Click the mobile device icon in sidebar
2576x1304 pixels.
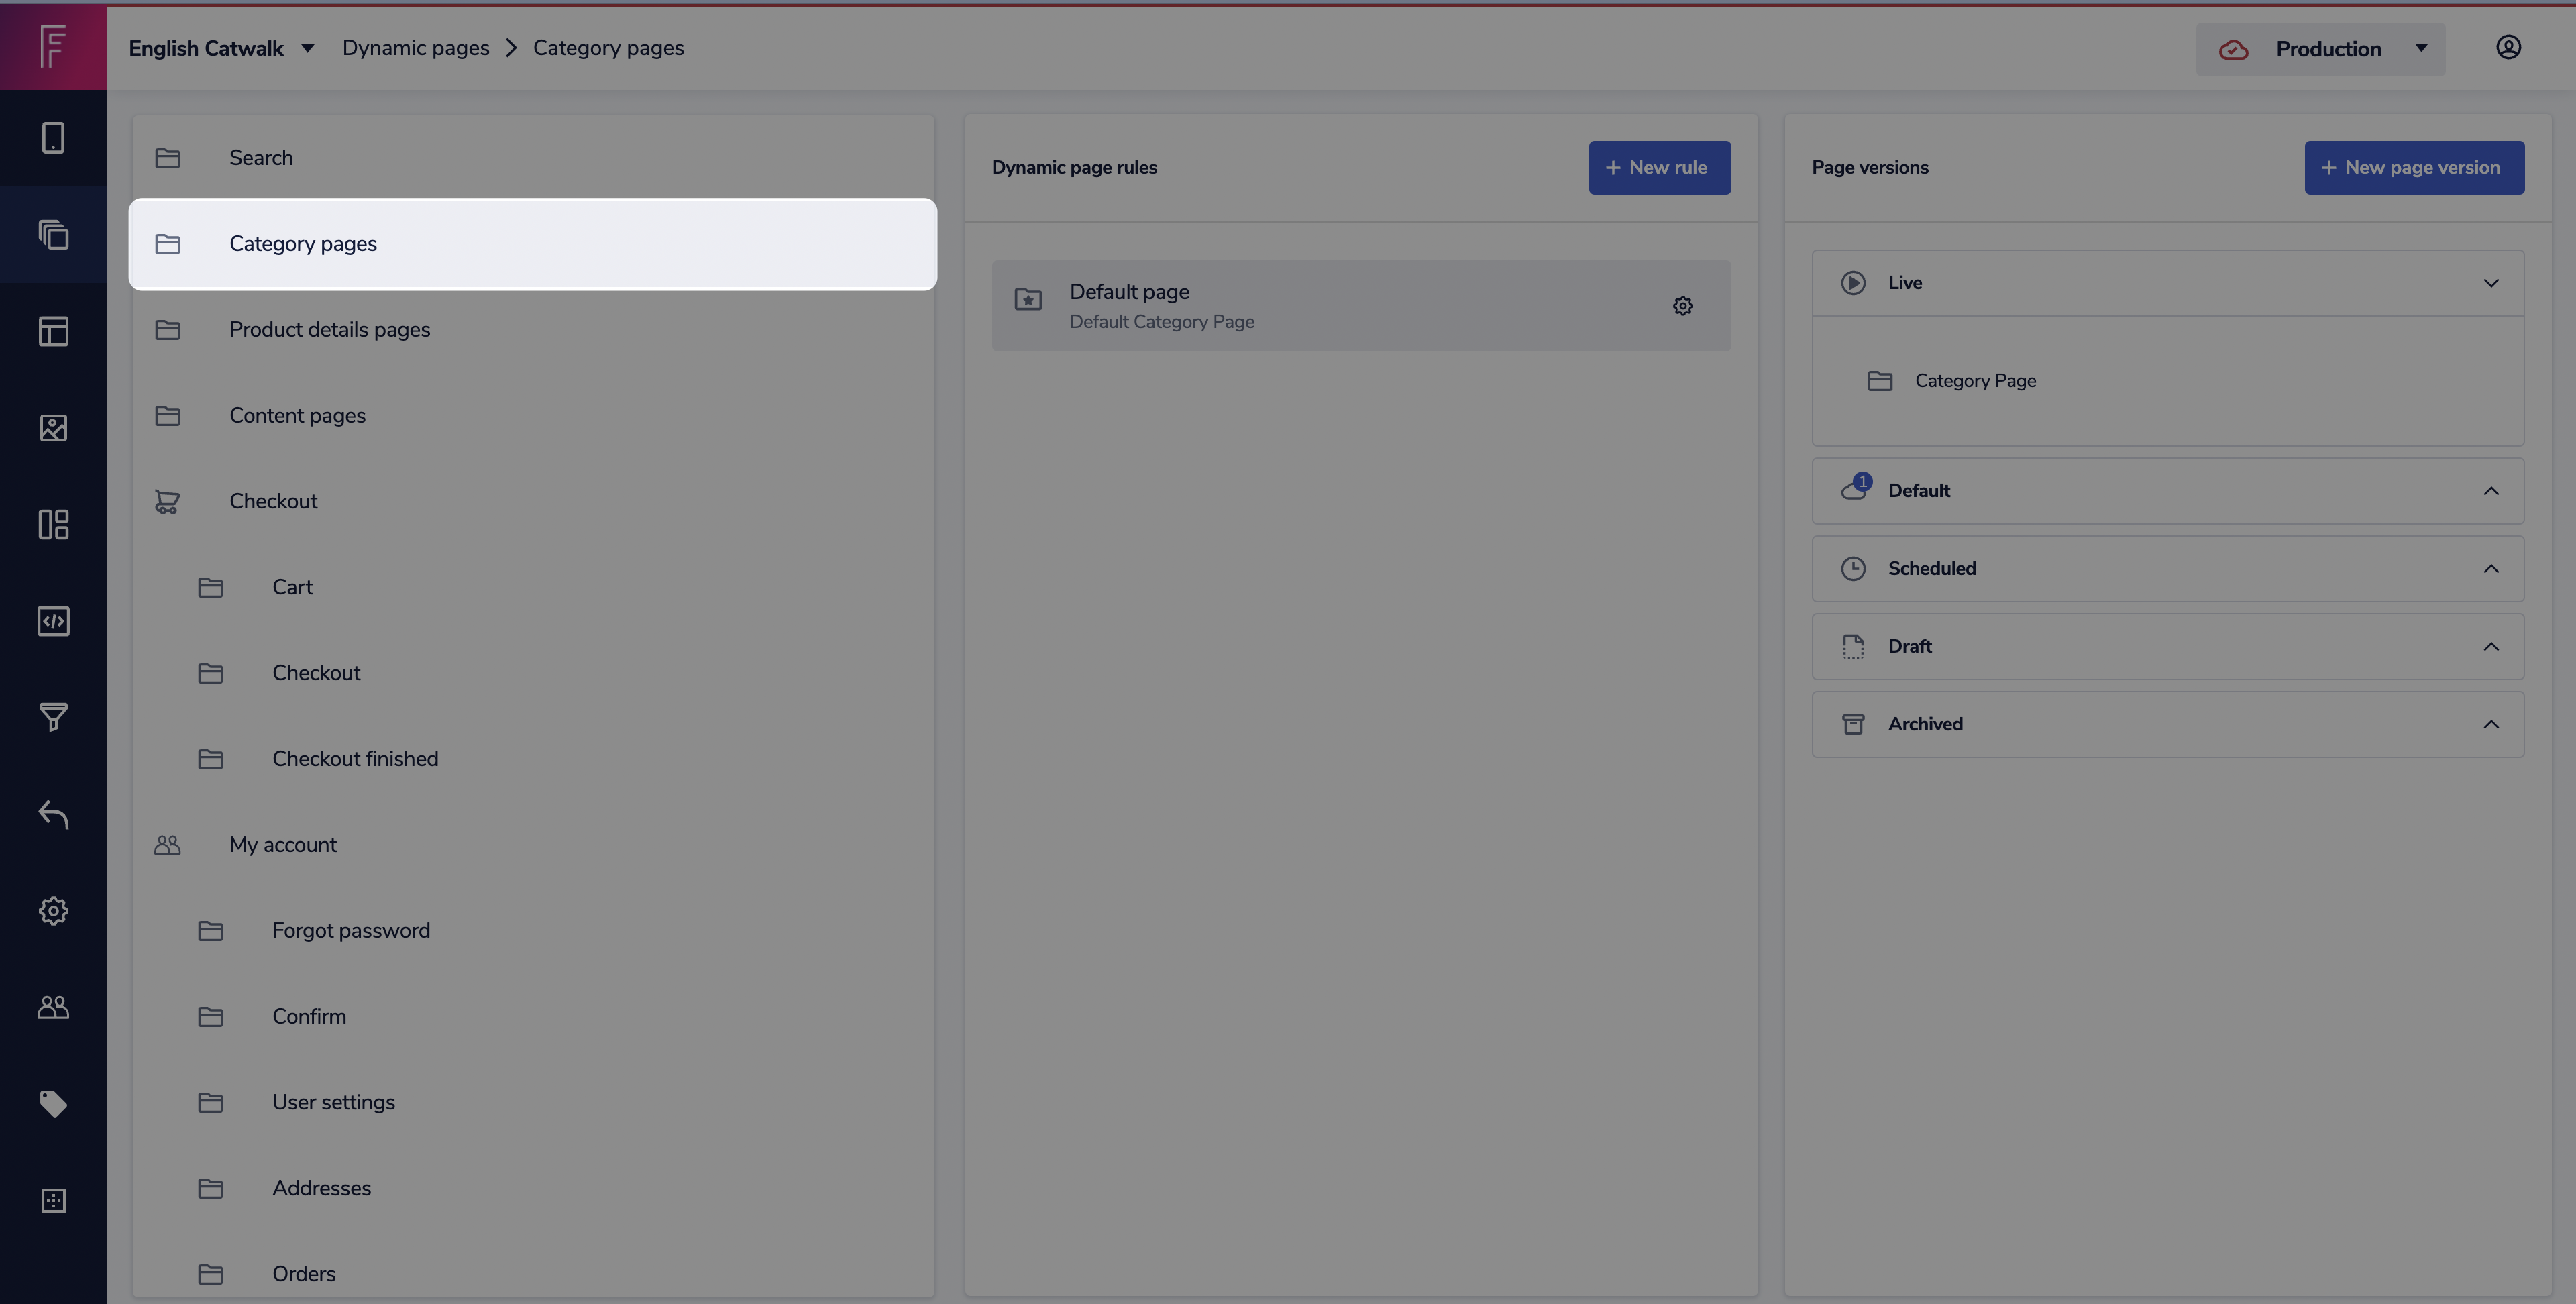(x=53, y=138)
